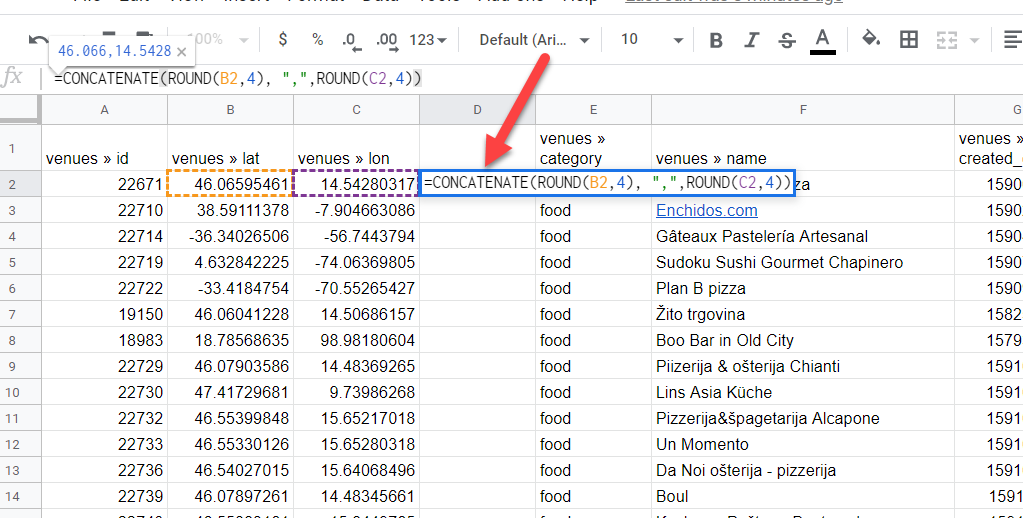Click the fx function icon
Image resolution: width=1023 pixels, height=518 pixels.
pos(12,78)
